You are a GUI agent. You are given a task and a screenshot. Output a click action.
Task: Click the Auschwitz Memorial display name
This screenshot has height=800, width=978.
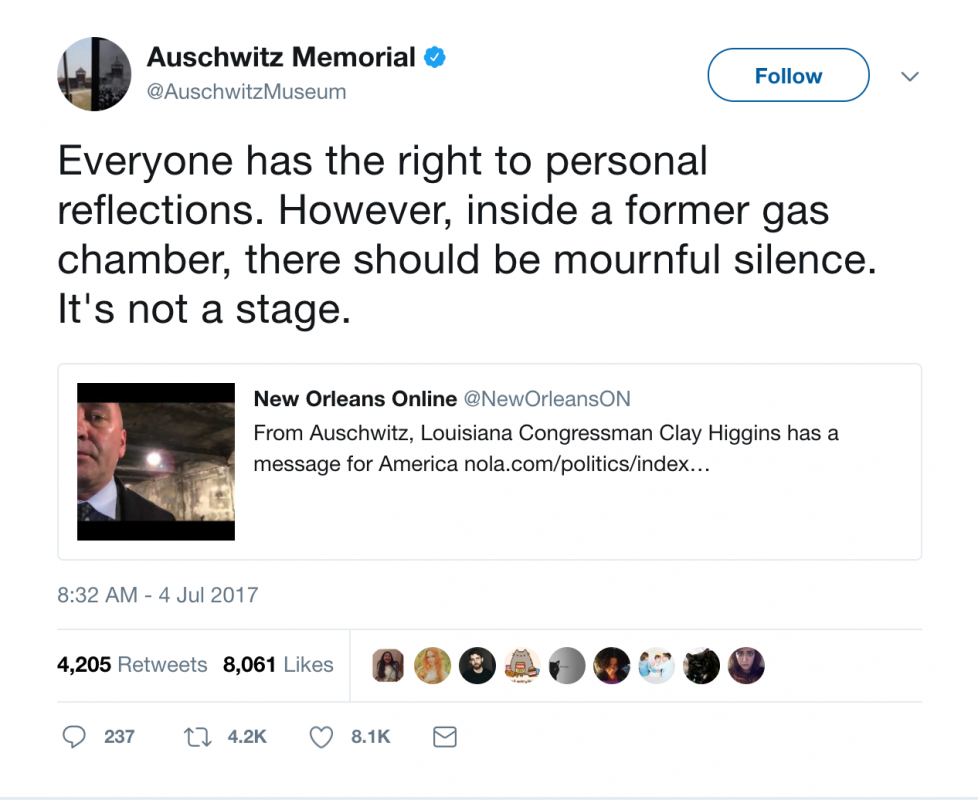pyautogui.click(x=281, y=57)
